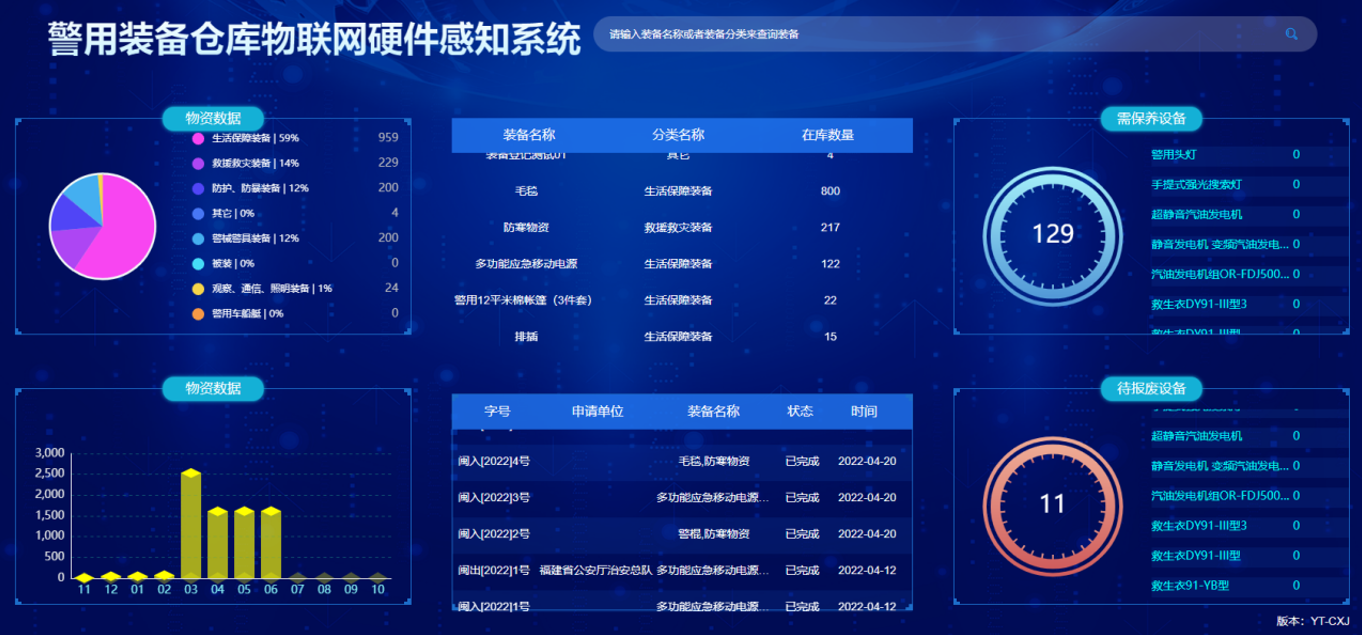Open 手提式强光搜索灯 in maintenance list
Screen dimensions: 1362x635
coord(1196,184)
